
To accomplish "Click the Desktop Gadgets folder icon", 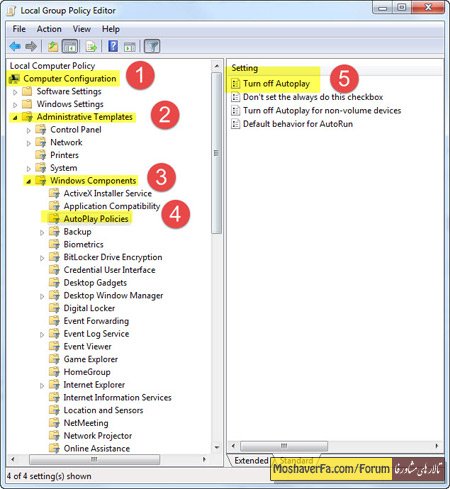I will tap(54, 283).
